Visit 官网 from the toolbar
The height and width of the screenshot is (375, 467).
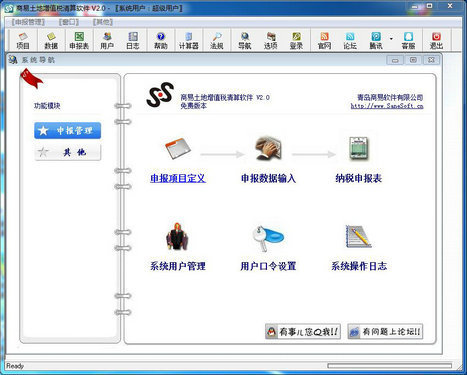[324, 41]
